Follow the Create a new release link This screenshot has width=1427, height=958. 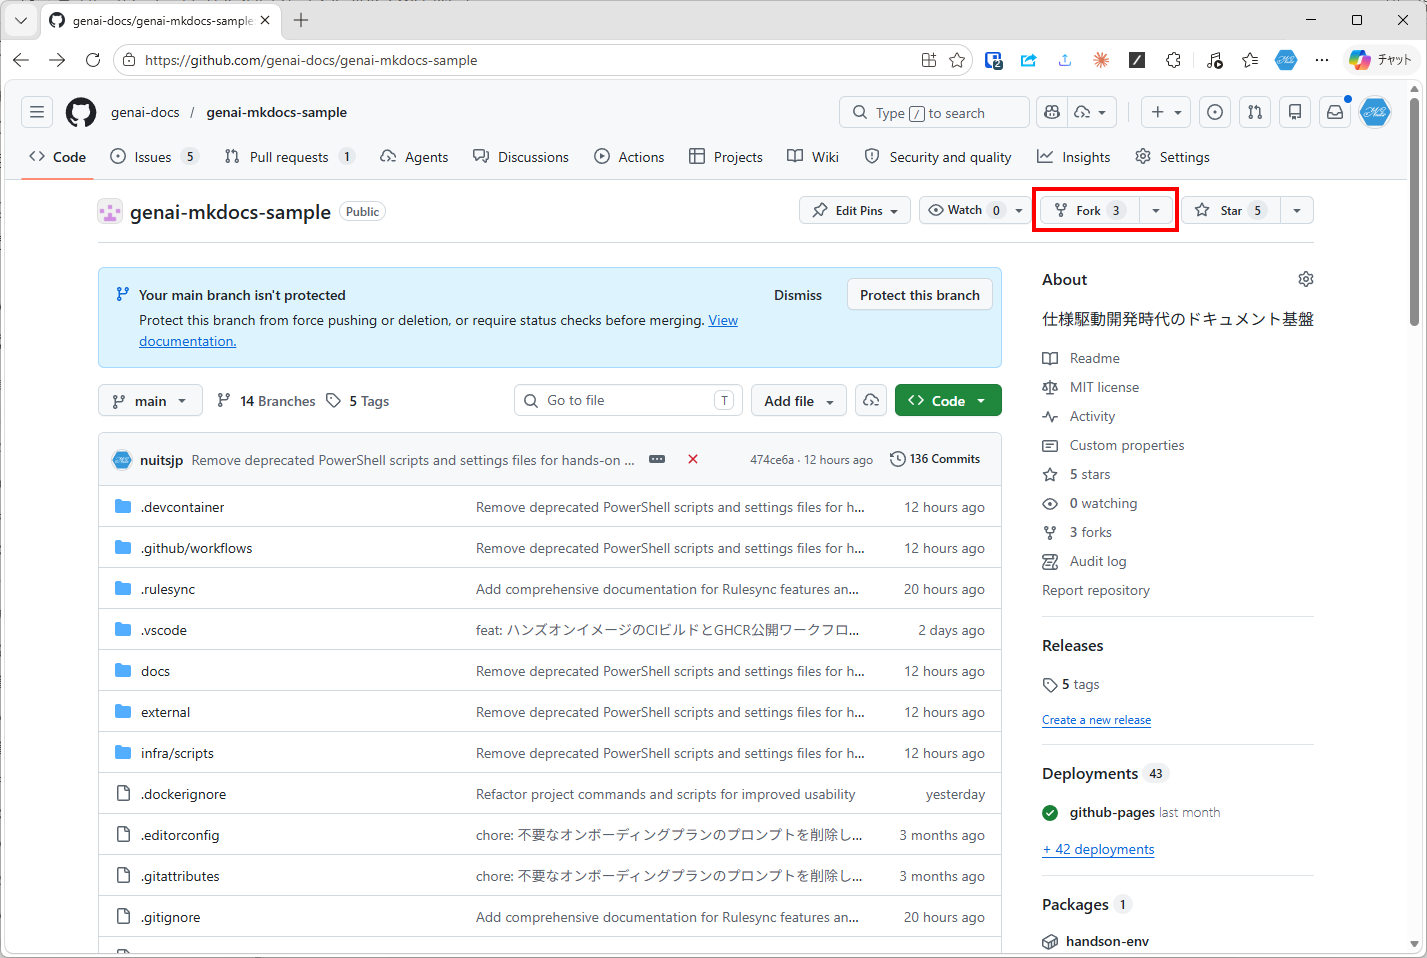coord(1096,720)
